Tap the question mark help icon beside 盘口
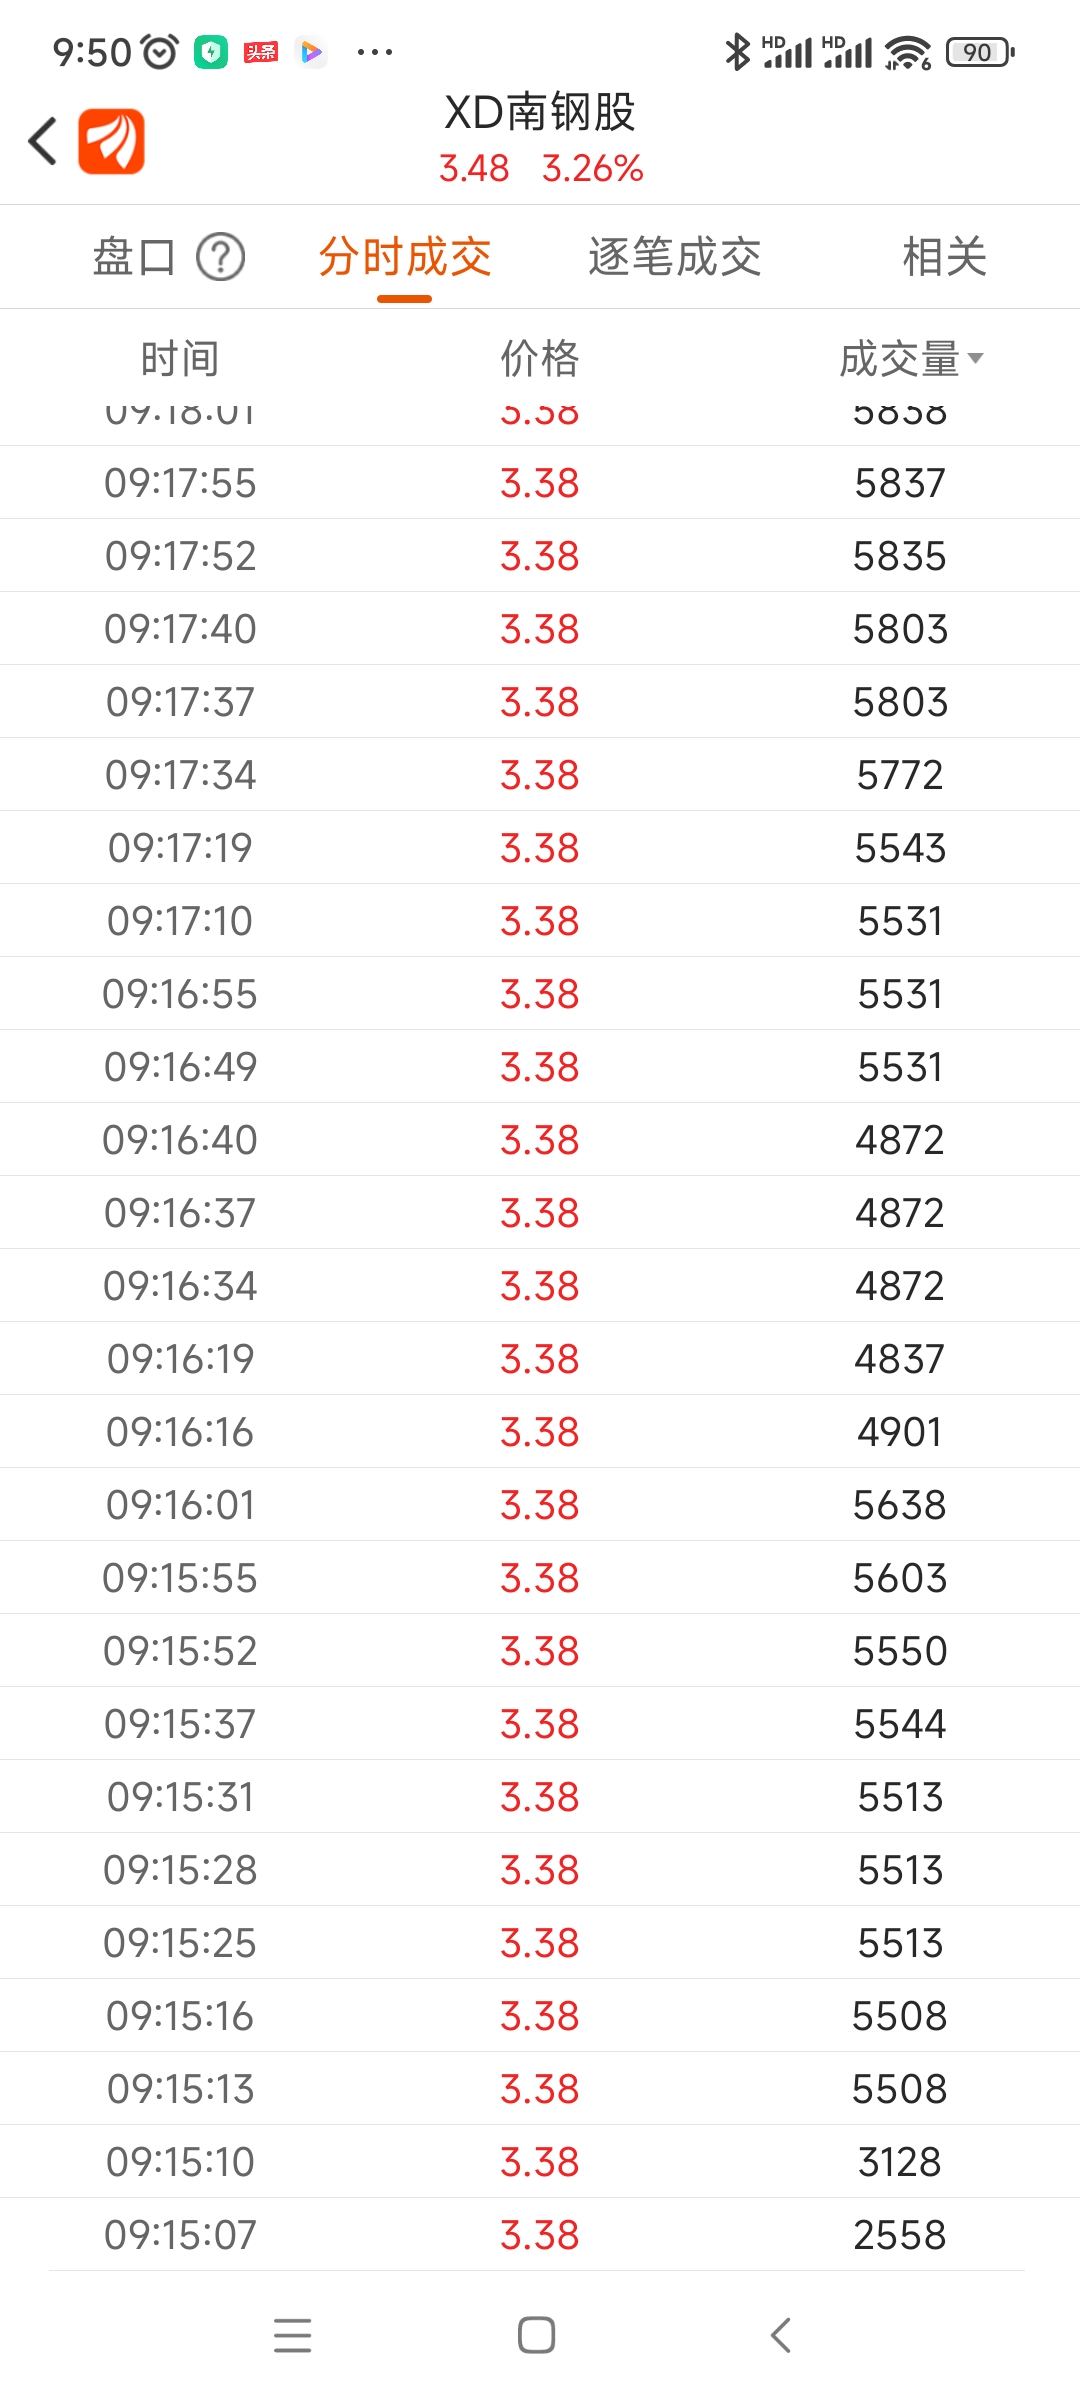This screenshot has height=2400, width=1080. pos(221,257)
